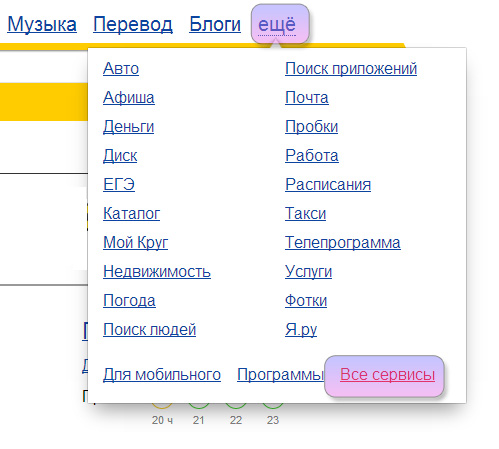The width and height of the screenshot is (499, 449).
Task: Check the Погода service link
Action: 129,300
